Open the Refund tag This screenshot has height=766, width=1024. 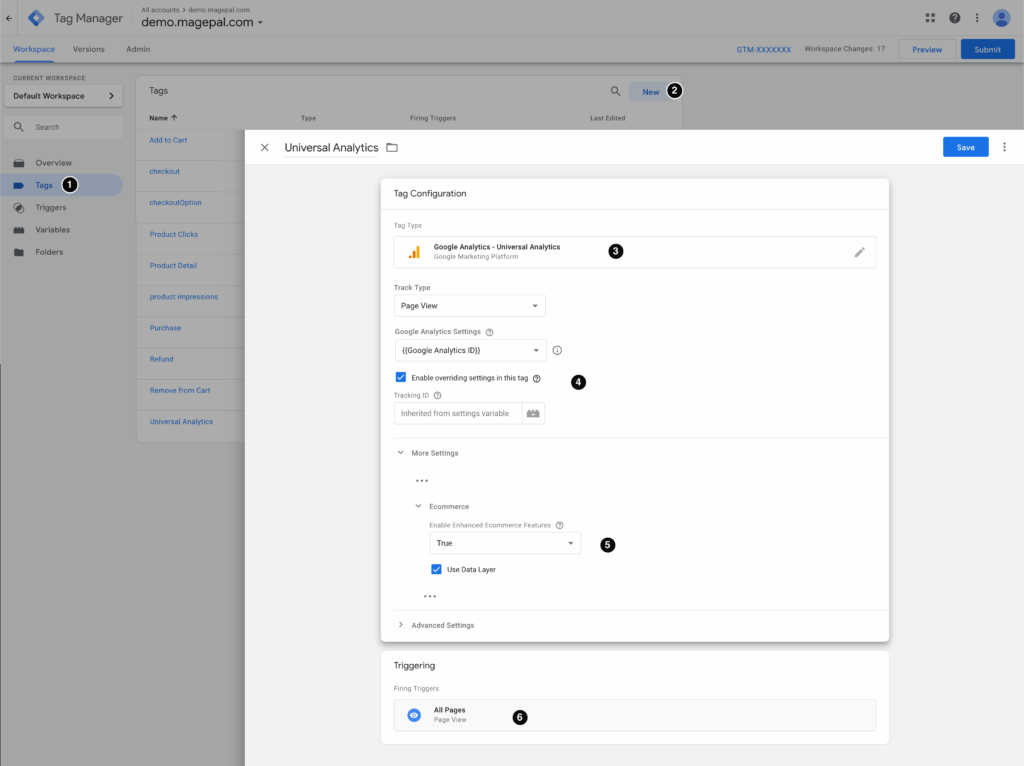click(161, 359)
